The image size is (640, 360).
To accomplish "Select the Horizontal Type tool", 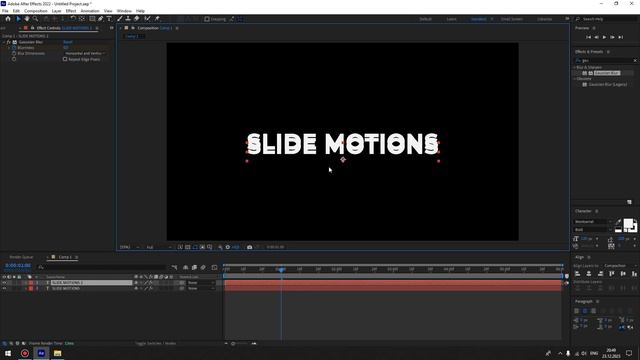I will click(109, 19).
